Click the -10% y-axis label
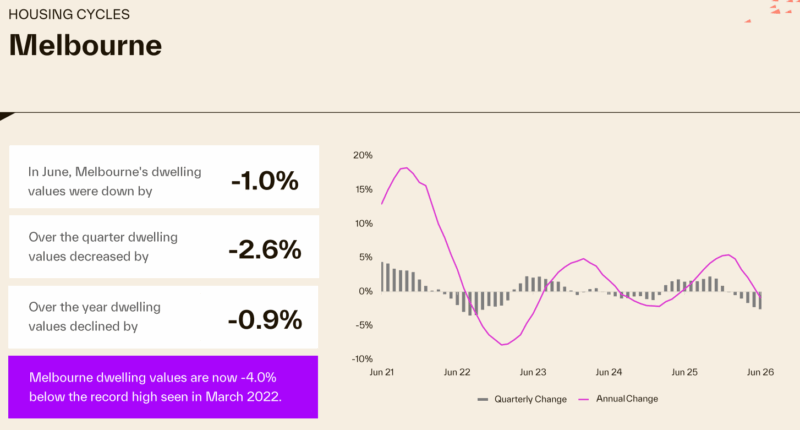The image size is (800, 430). [362, 359]
